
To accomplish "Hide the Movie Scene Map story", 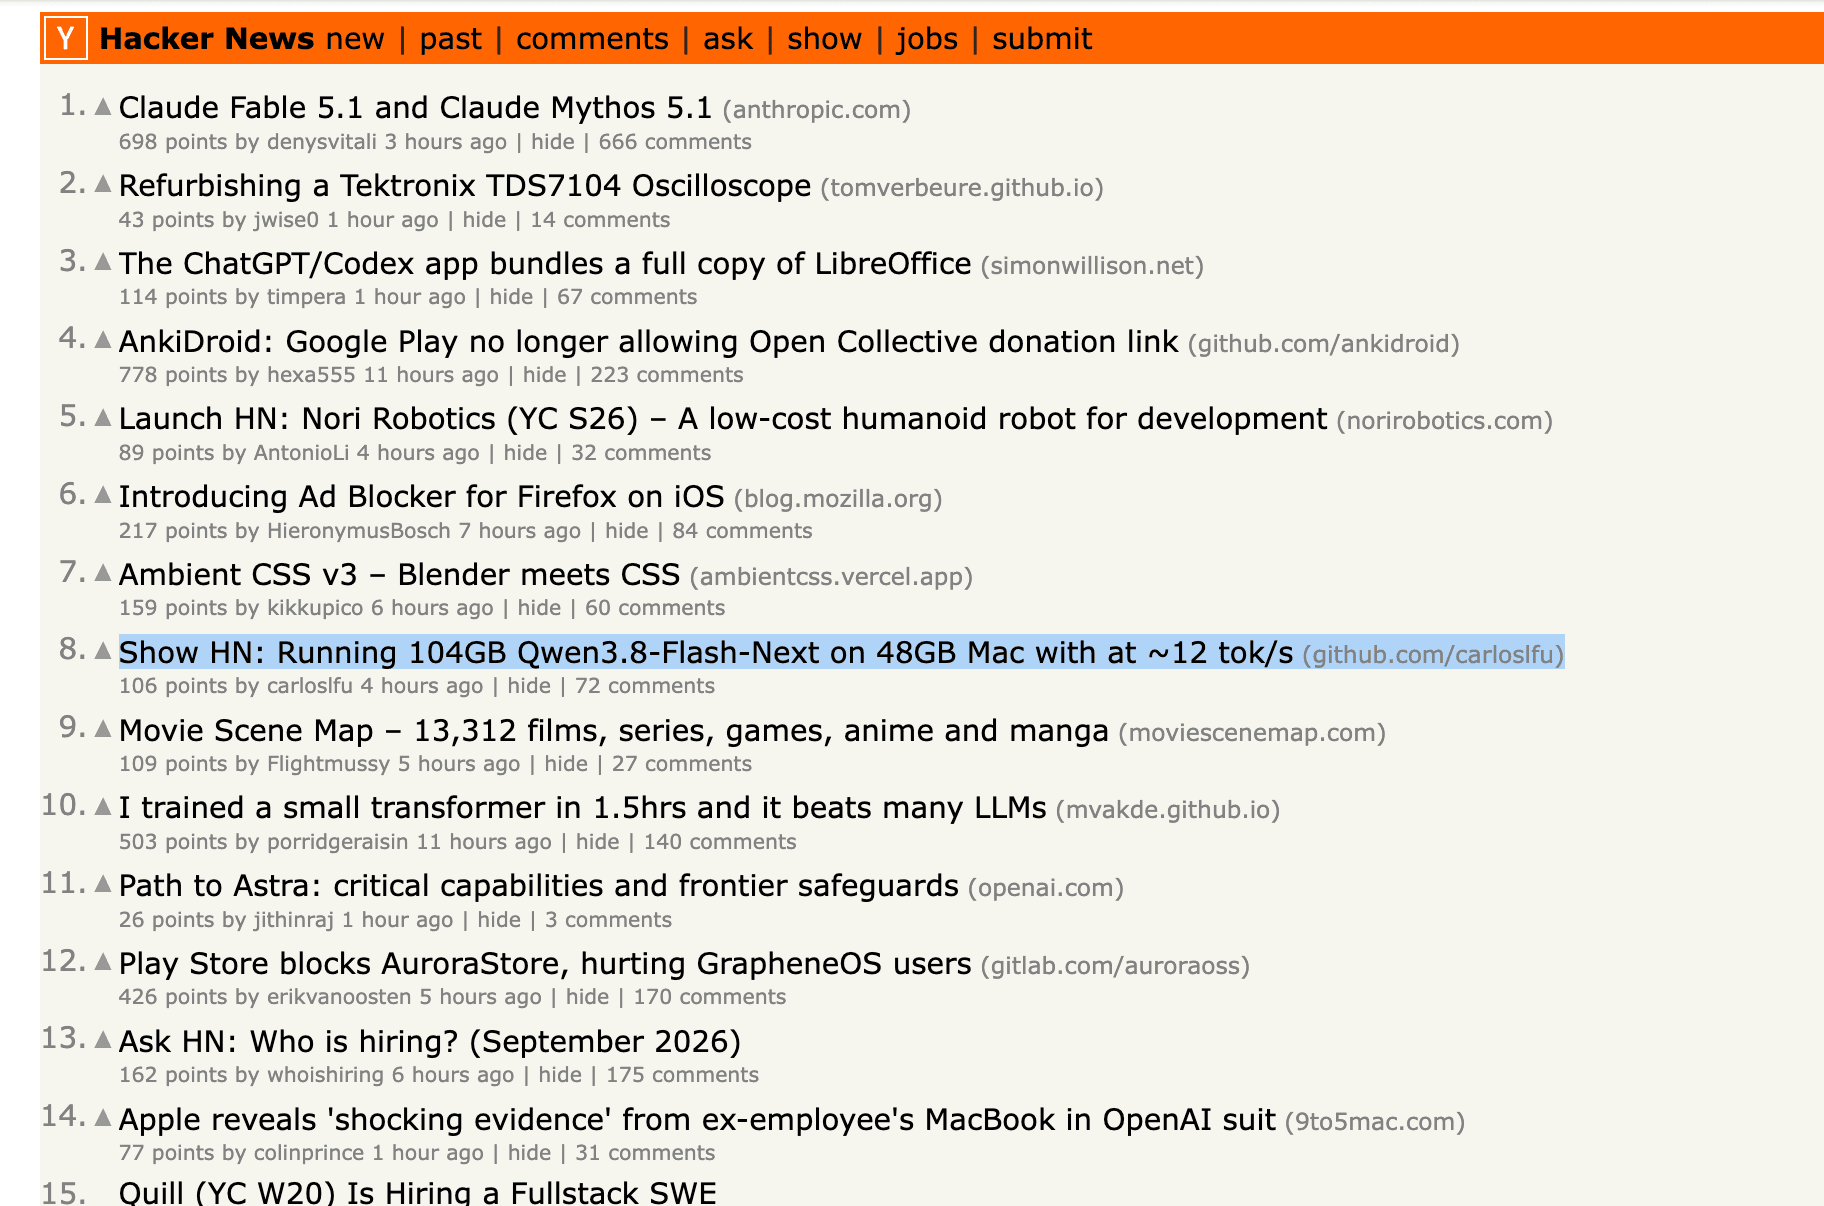I will (566, 764).
